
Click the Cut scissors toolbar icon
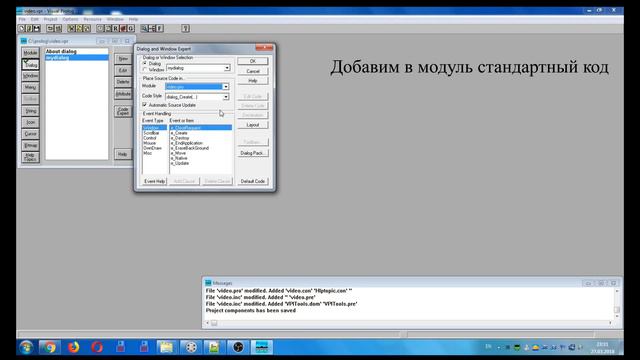[x=71, y=28]
